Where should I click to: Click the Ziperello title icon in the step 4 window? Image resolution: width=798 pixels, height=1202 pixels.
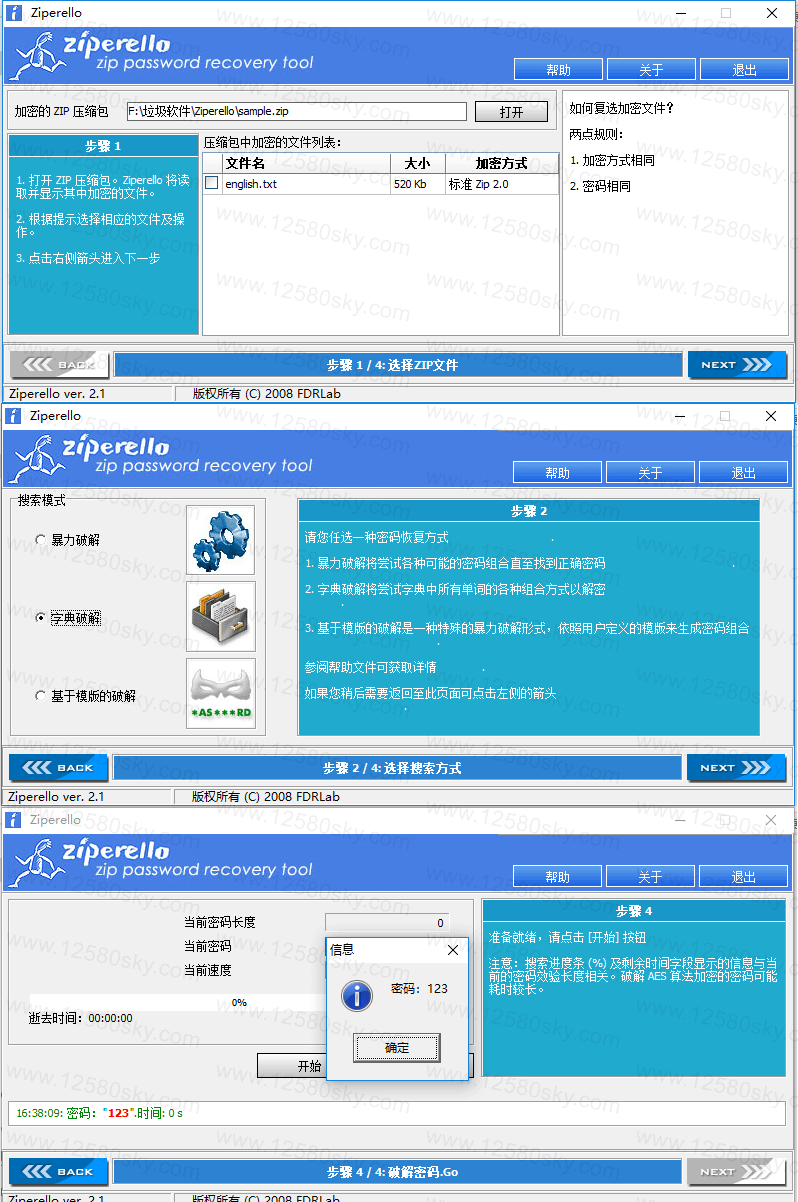pyautogui.click(x=14, y=820)
